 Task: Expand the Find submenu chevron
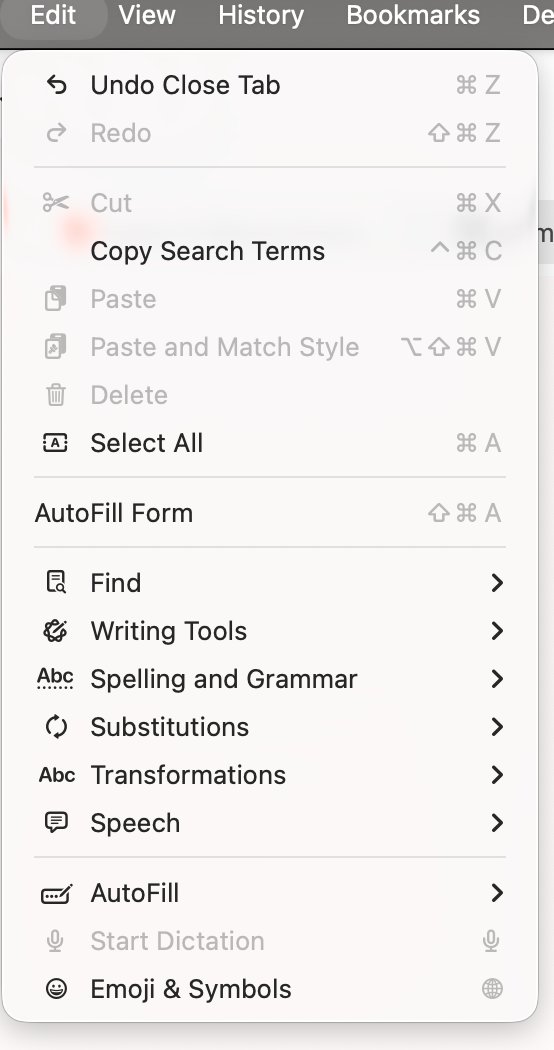(x=496, y=583)
